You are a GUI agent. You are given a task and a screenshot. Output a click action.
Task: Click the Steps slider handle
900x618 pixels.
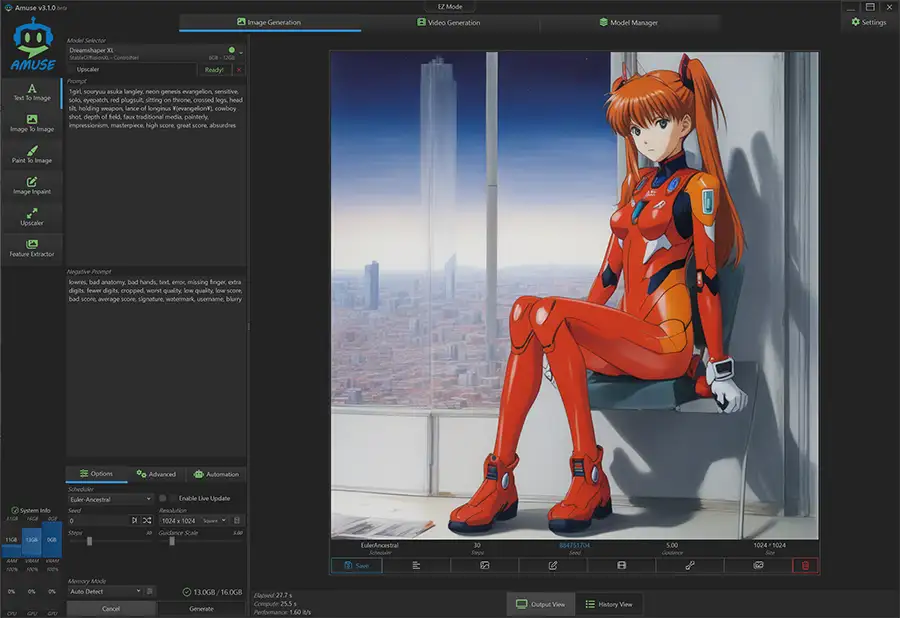[90, 541]
